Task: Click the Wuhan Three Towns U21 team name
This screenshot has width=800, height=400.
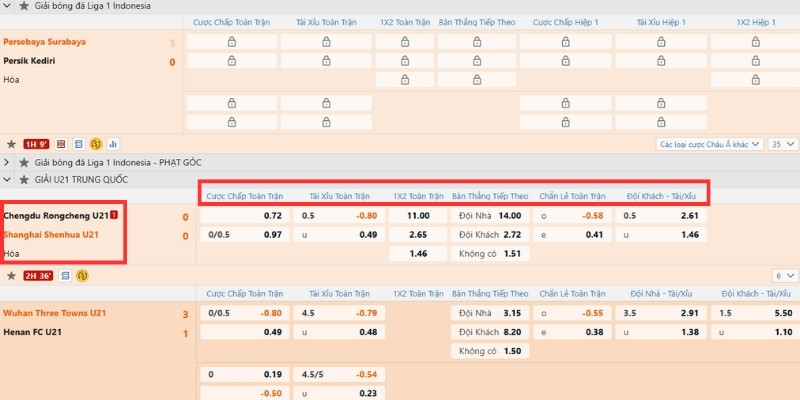Action: [55, 313]
